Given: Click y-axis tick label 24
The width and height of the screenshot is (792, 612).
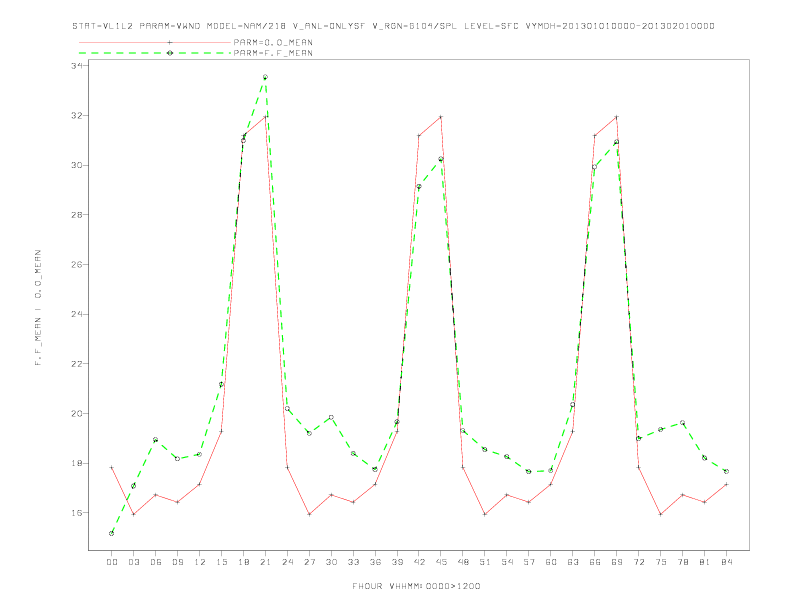Looking at the screenshot, I should point(77,314).
